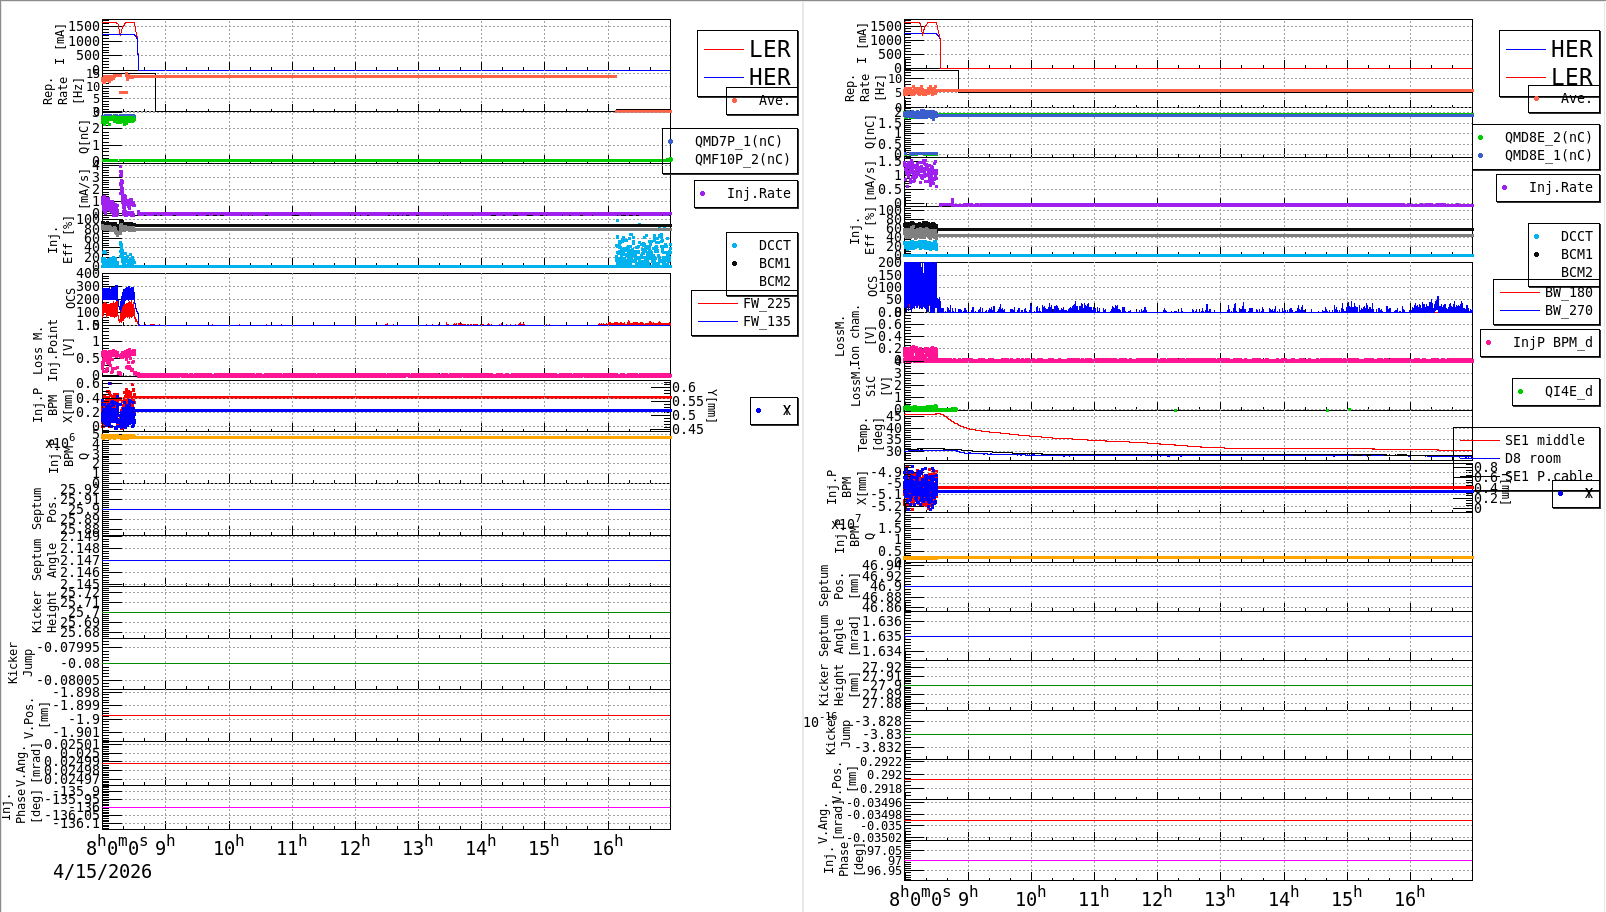Click the 10h tick label in right chart
The height and width of the screenshot is (912, 1606).
coord(1031,897)
